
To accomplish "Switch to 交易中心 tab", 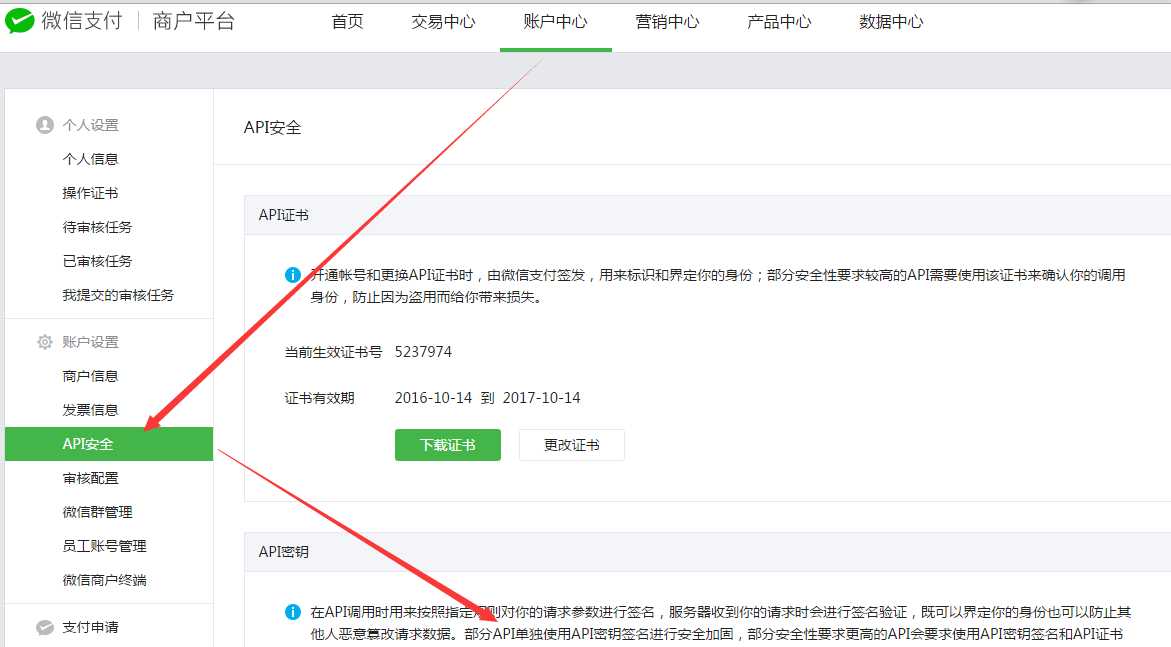I will point(444,22).
